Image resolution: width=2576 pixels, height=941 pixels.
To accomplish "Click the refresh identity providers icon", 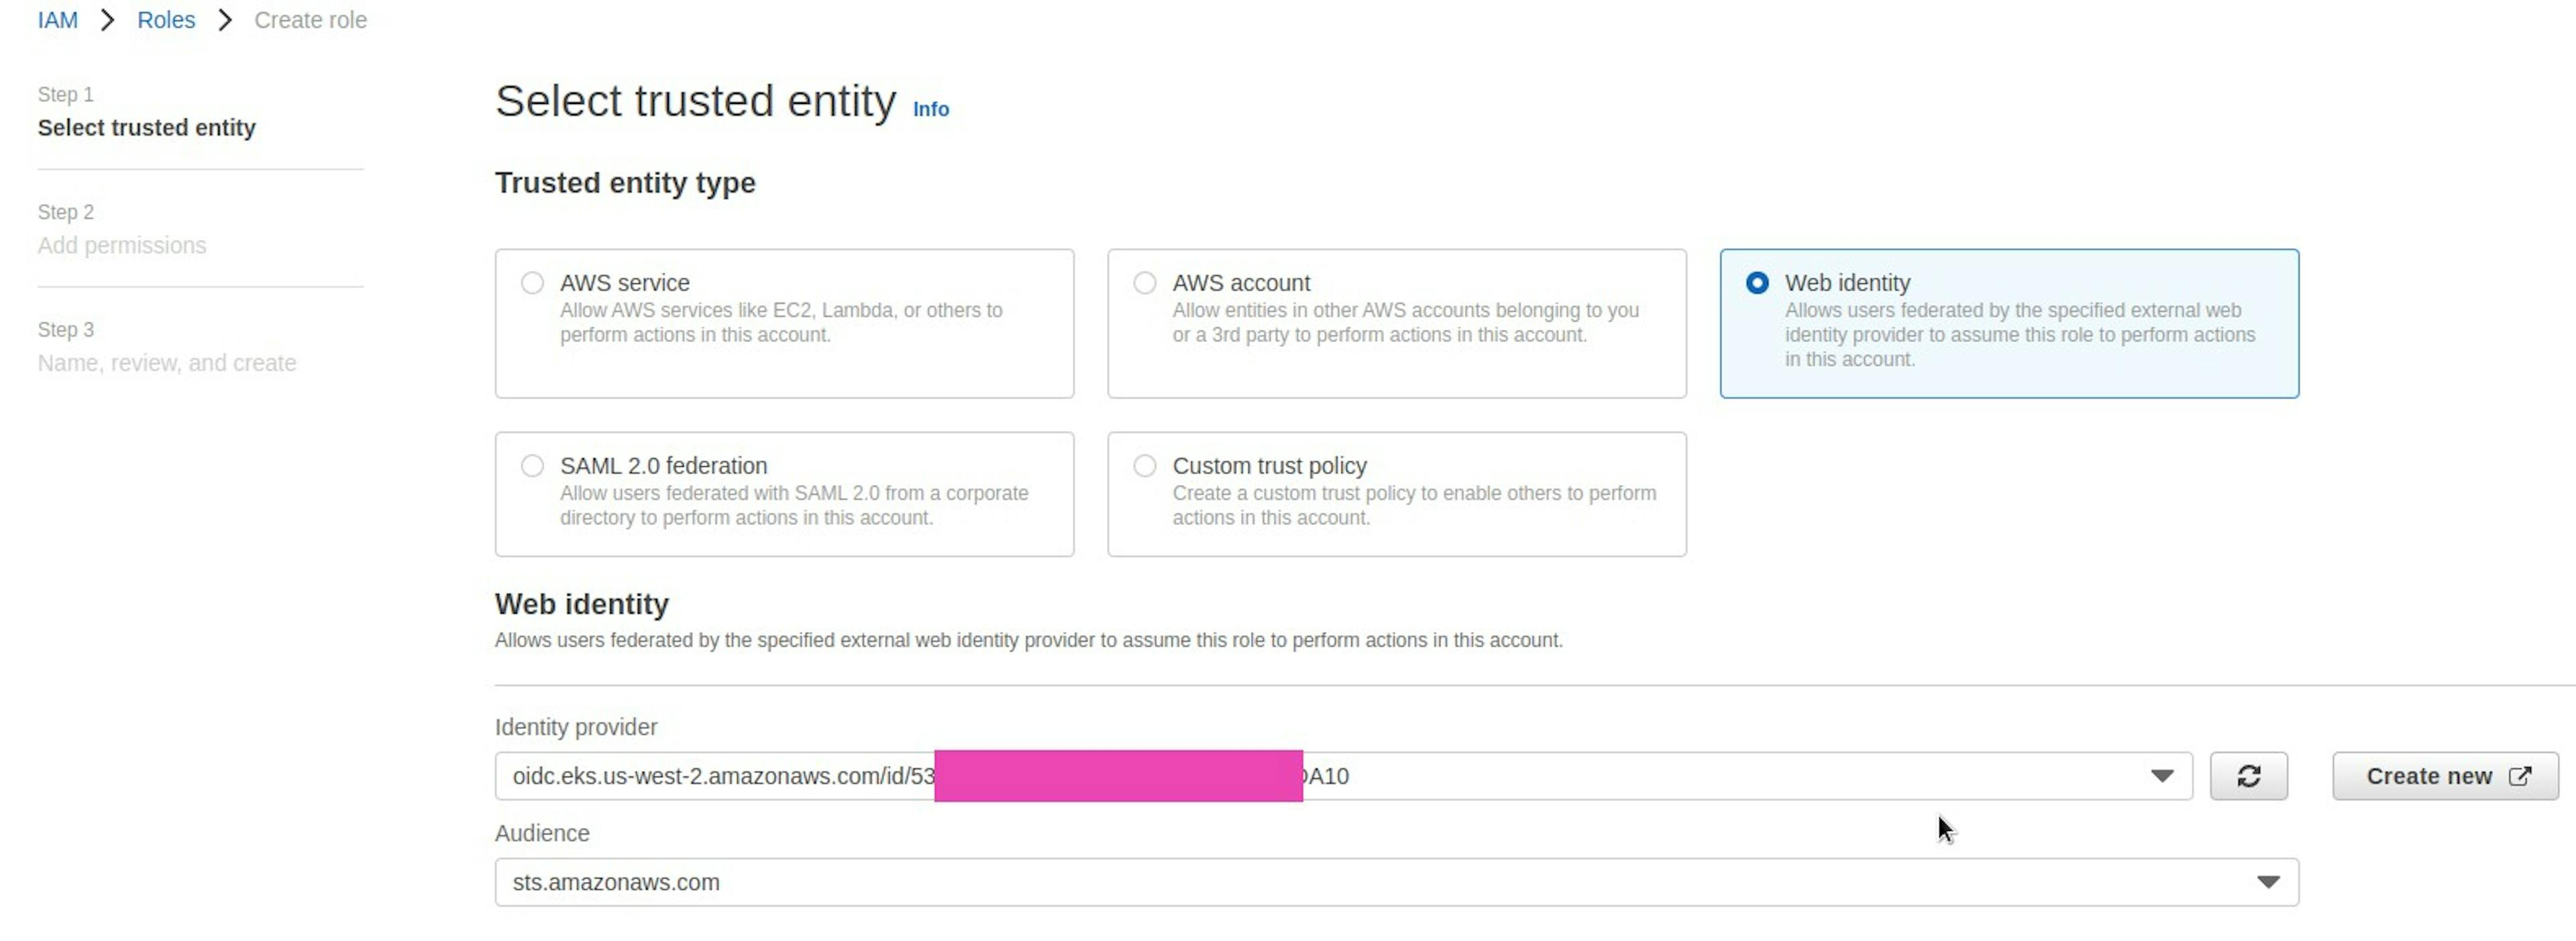I will coord(2248,776).
